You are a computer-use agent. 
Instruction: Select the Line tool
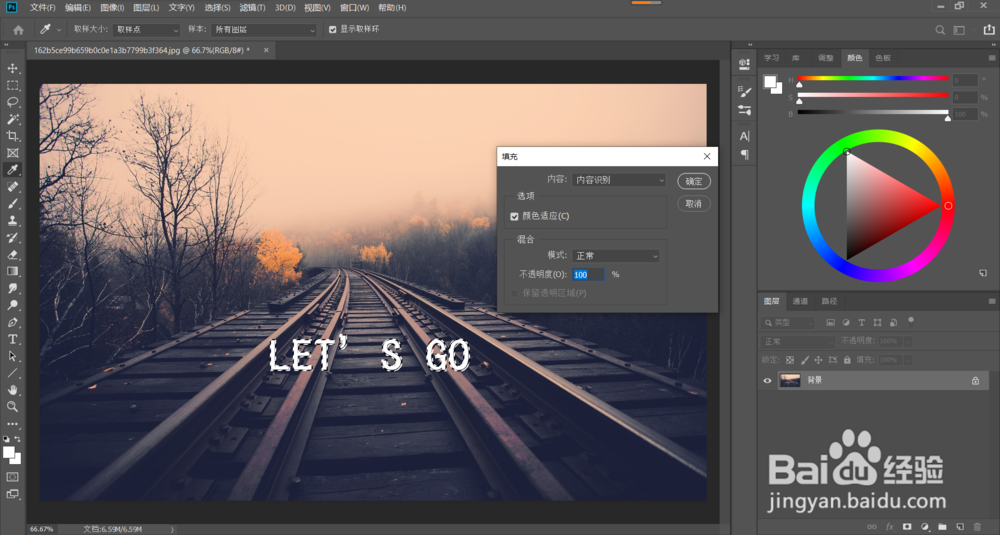(12, 373)
